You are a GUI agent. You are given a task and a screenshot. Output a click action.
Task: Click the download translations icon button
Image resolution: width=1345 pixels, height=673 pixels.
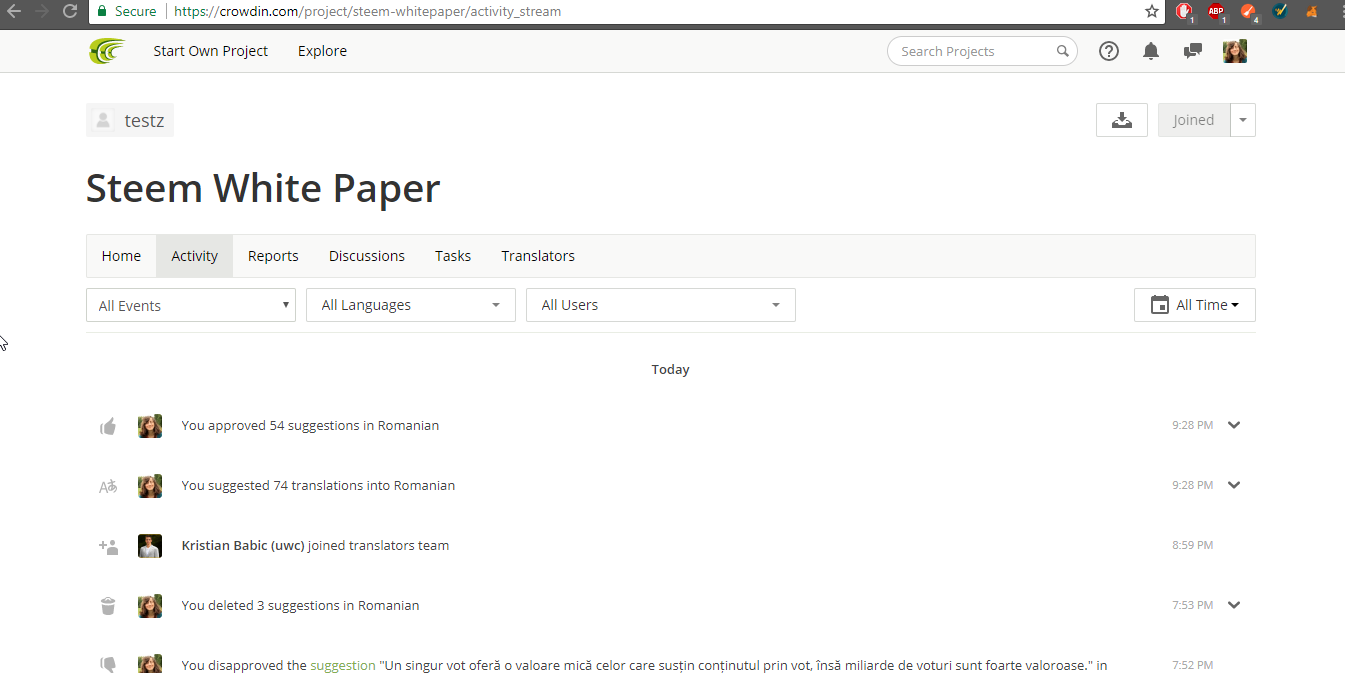click(x=1122, y=120)
